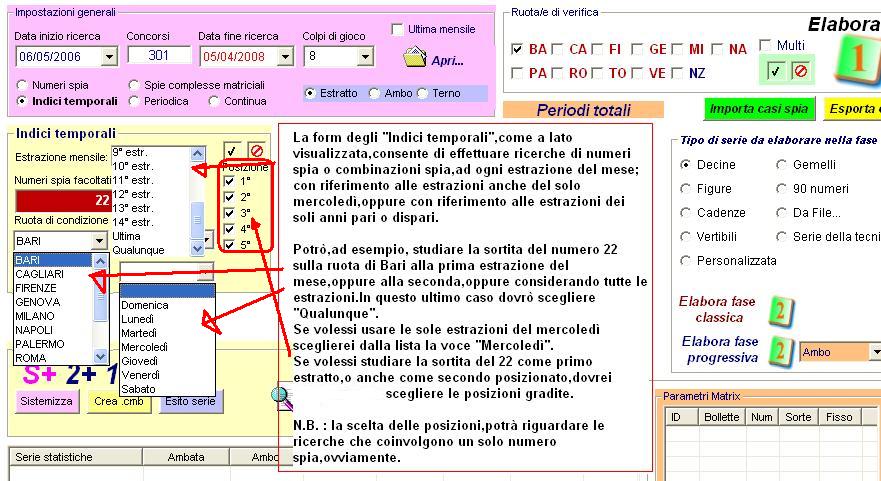Click the Esporta button
881x481 pixels.
pos(852,109)
